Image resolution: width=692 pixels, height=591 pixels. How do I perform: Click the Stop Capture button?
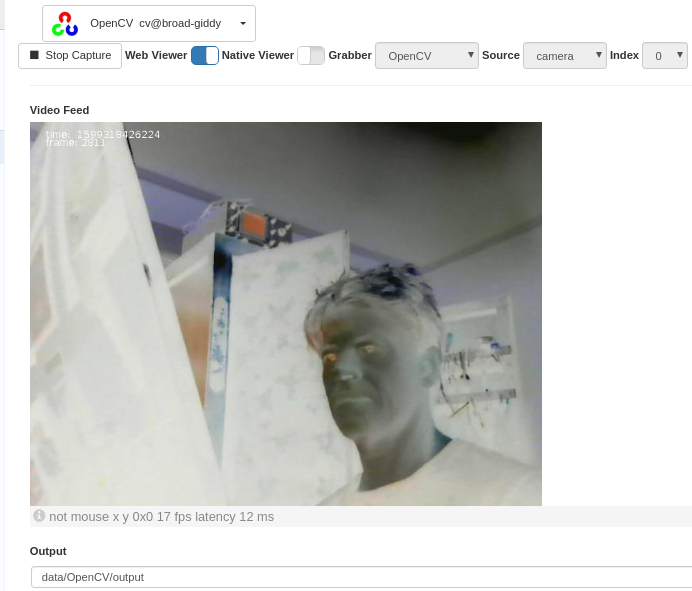pos(70,56)
